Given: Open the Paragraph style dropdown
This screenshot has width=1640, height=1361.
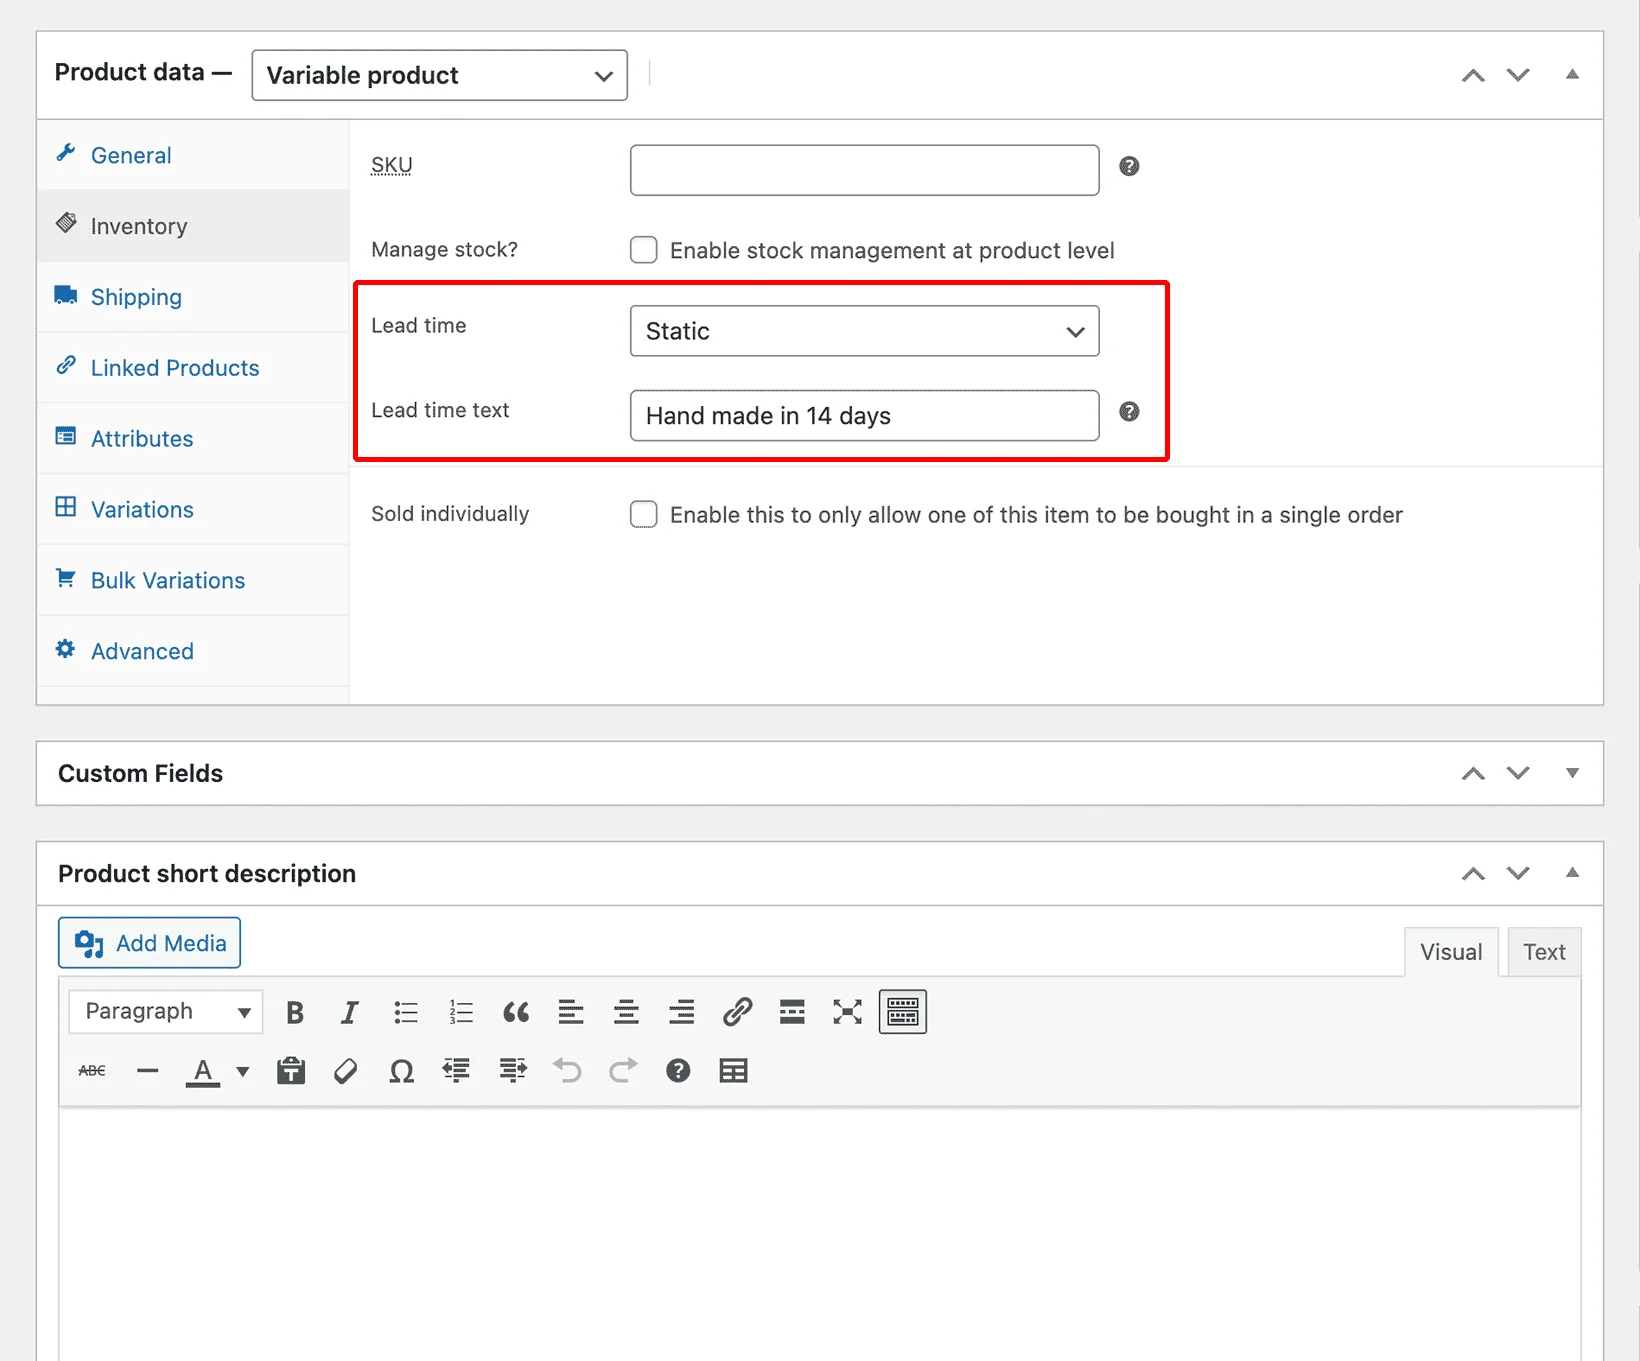Looking at the screenshot, I should coord(165,1011).
